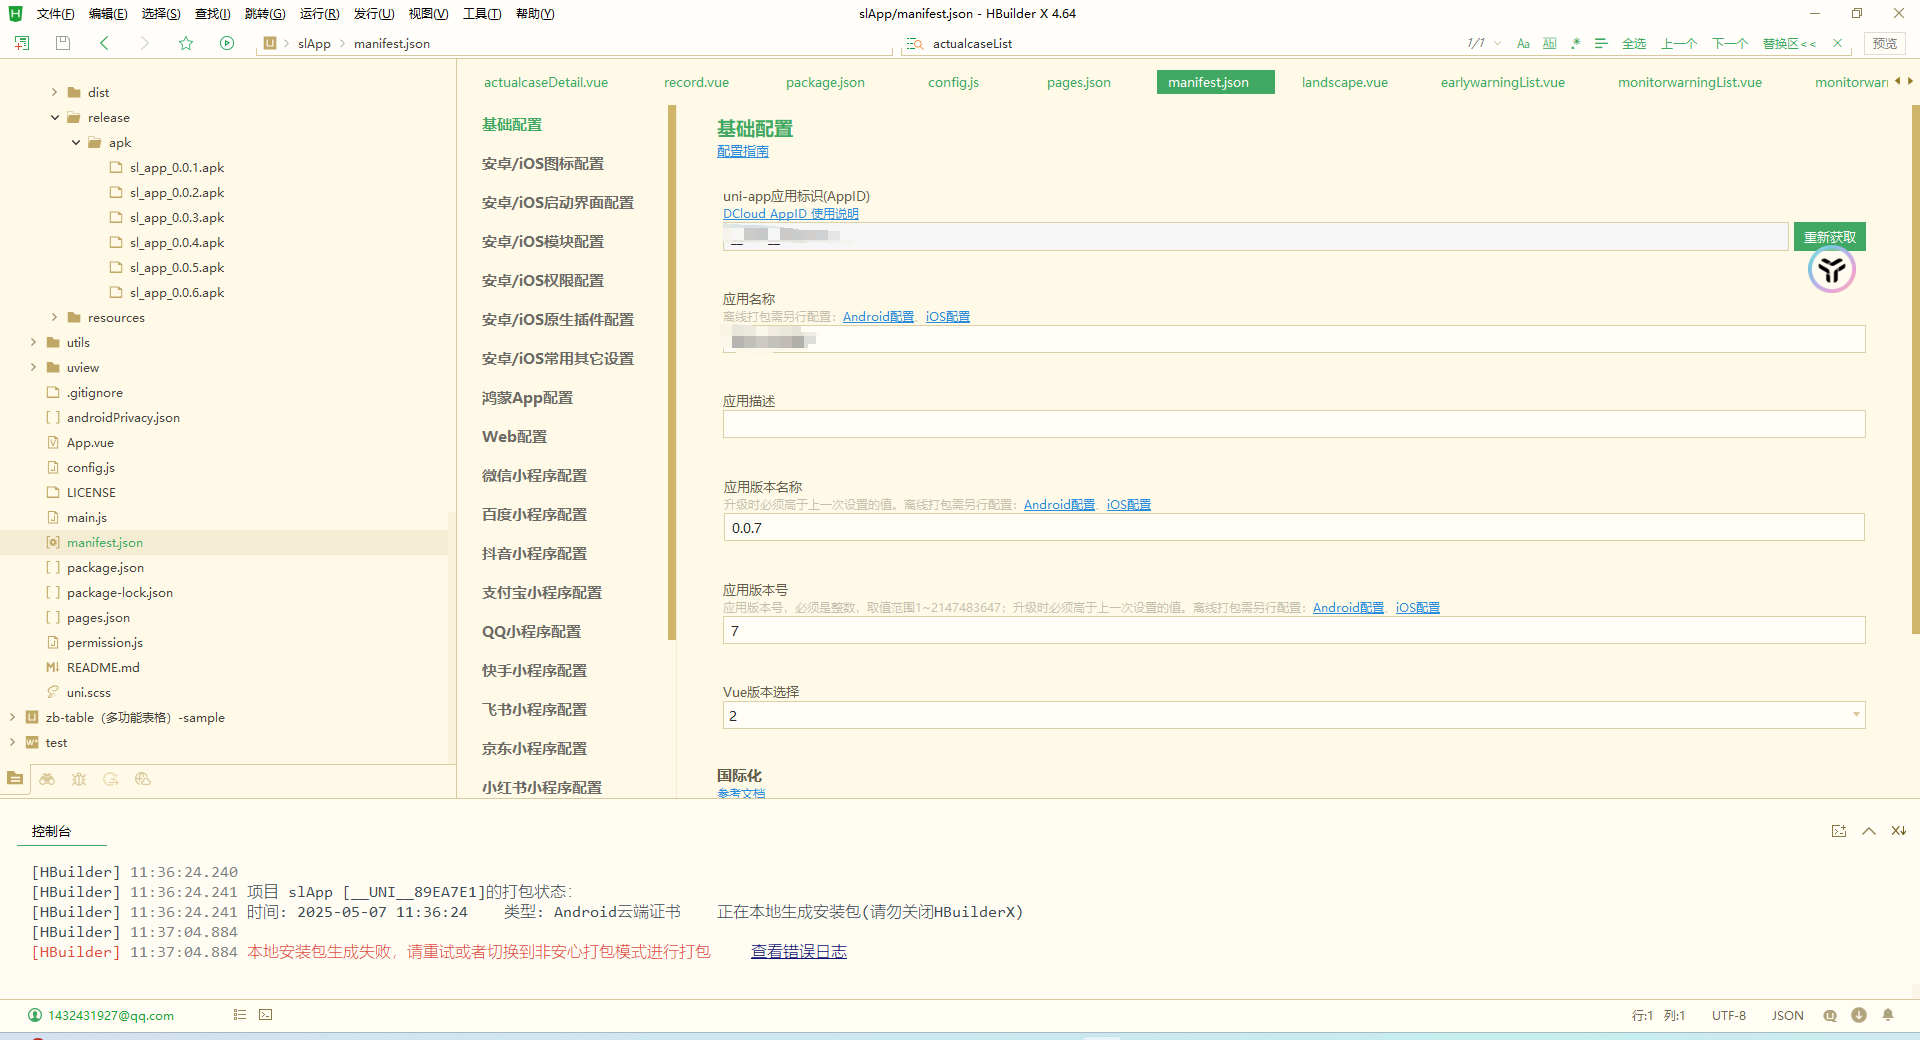Open the DCloud AppID 使用说明 link

791,213
